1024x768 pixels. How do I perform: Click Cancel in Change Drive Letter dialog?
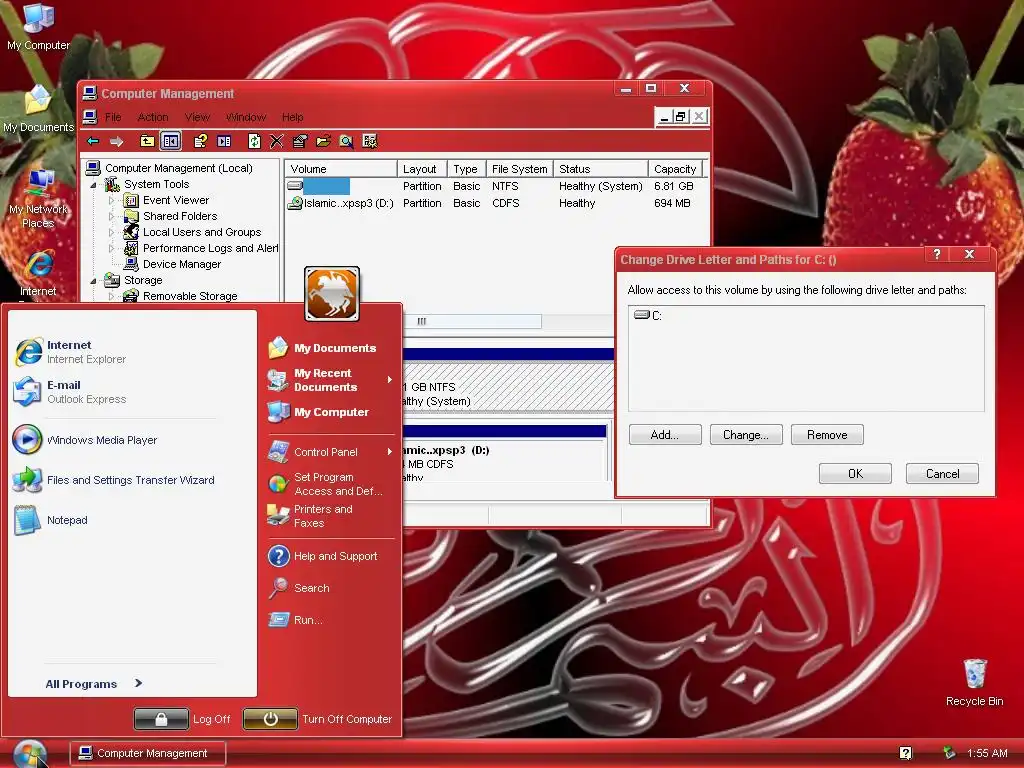[x=942, y=473]
